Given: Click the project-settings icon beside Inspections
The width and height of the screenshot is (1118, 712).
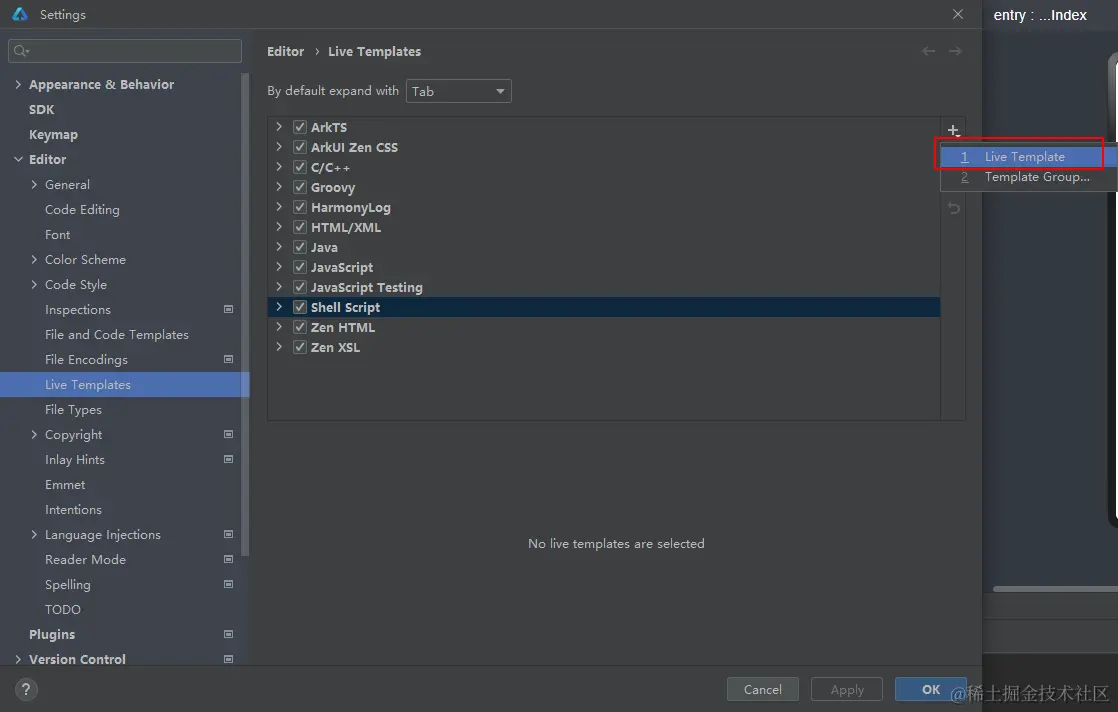Looking at the screenshot, I should coord(228,310).
